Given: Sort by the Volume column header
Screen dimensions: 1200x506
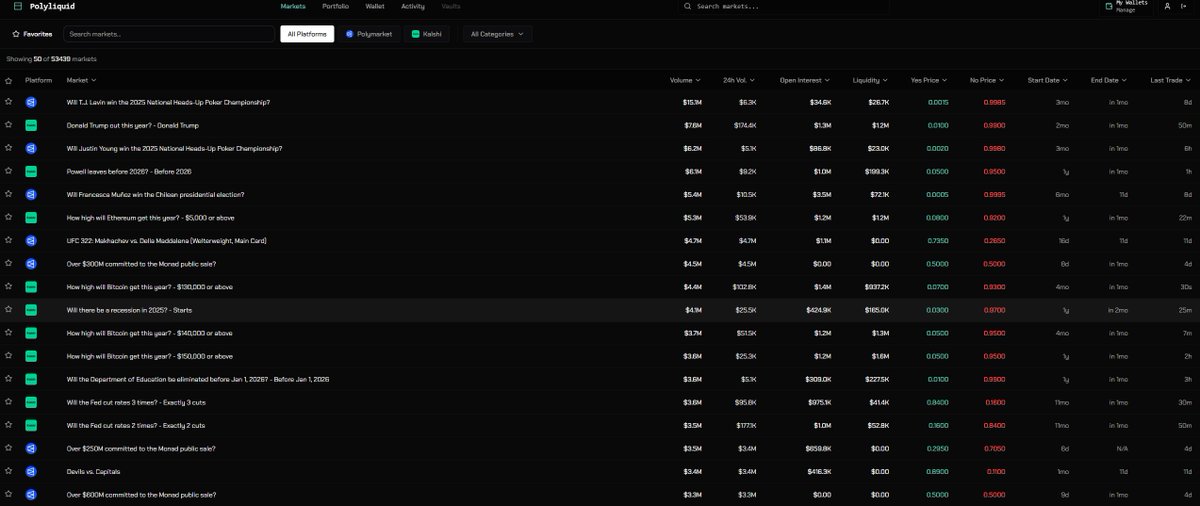Looking at the screenshot, I should point(685,80).
